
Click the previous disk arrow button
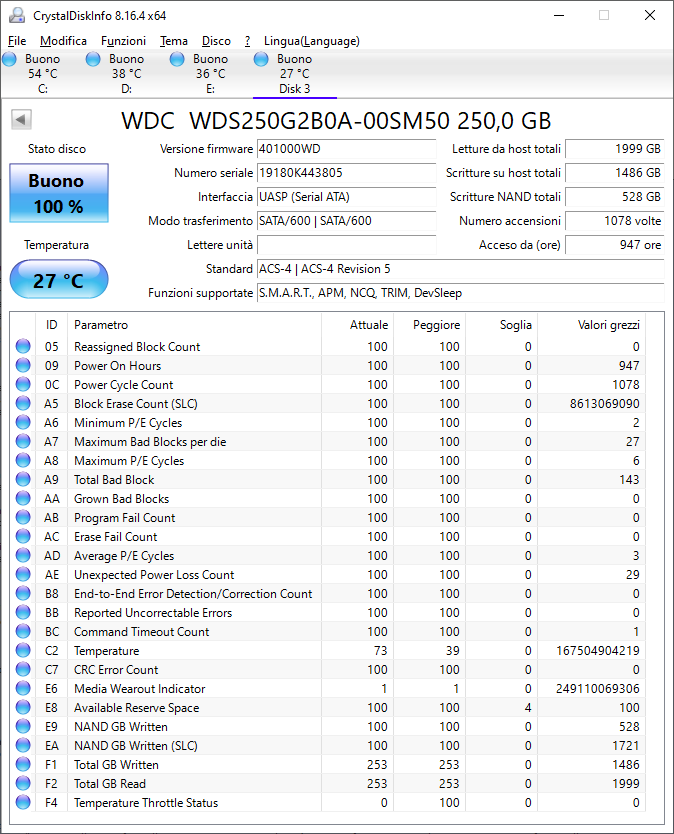(21, 120)
